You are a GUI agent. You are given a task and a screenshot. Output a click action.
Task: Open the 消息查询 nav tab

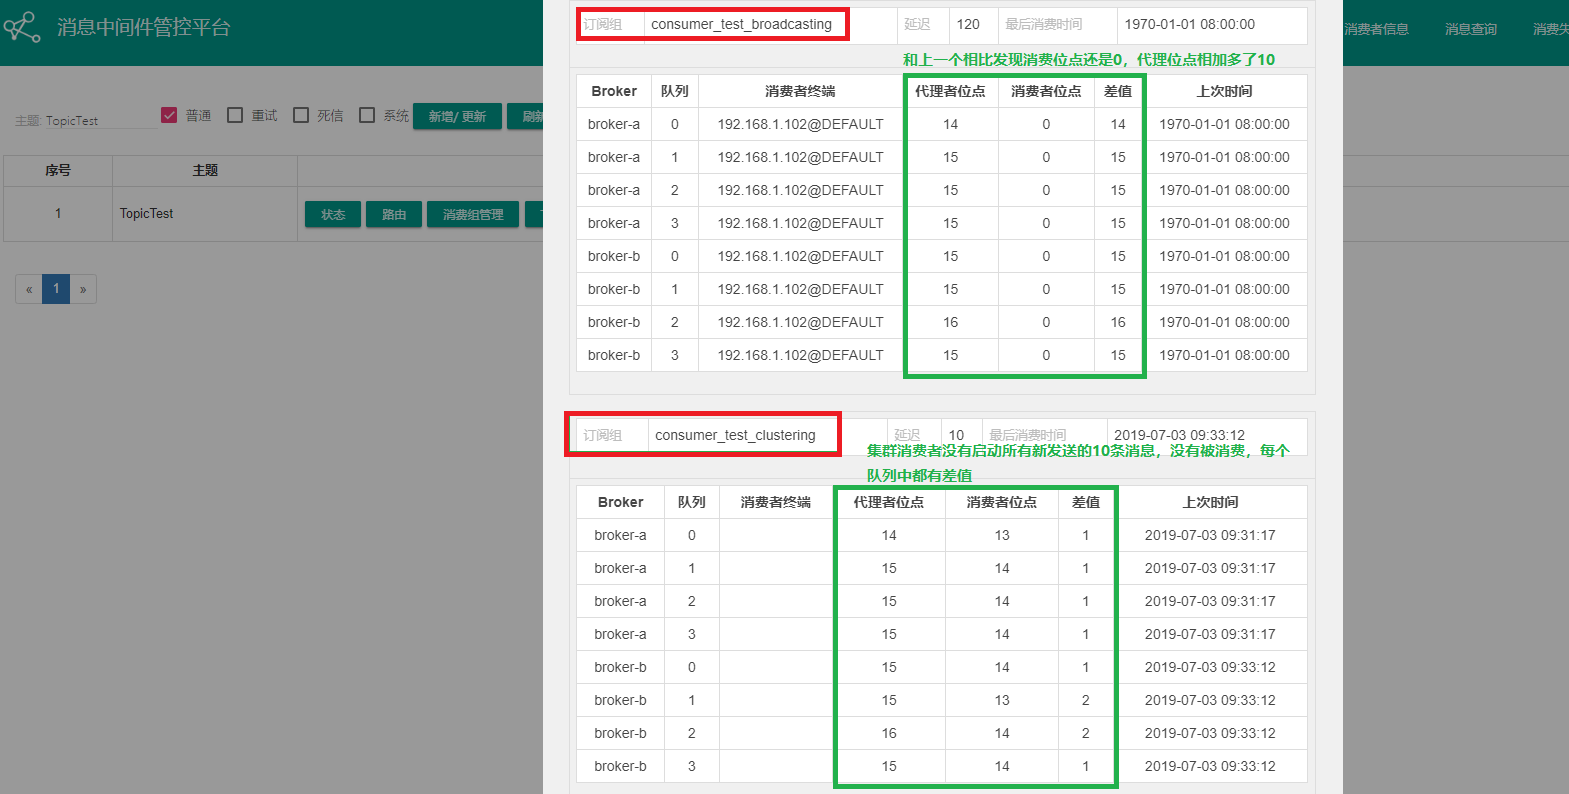[1471, 29]
